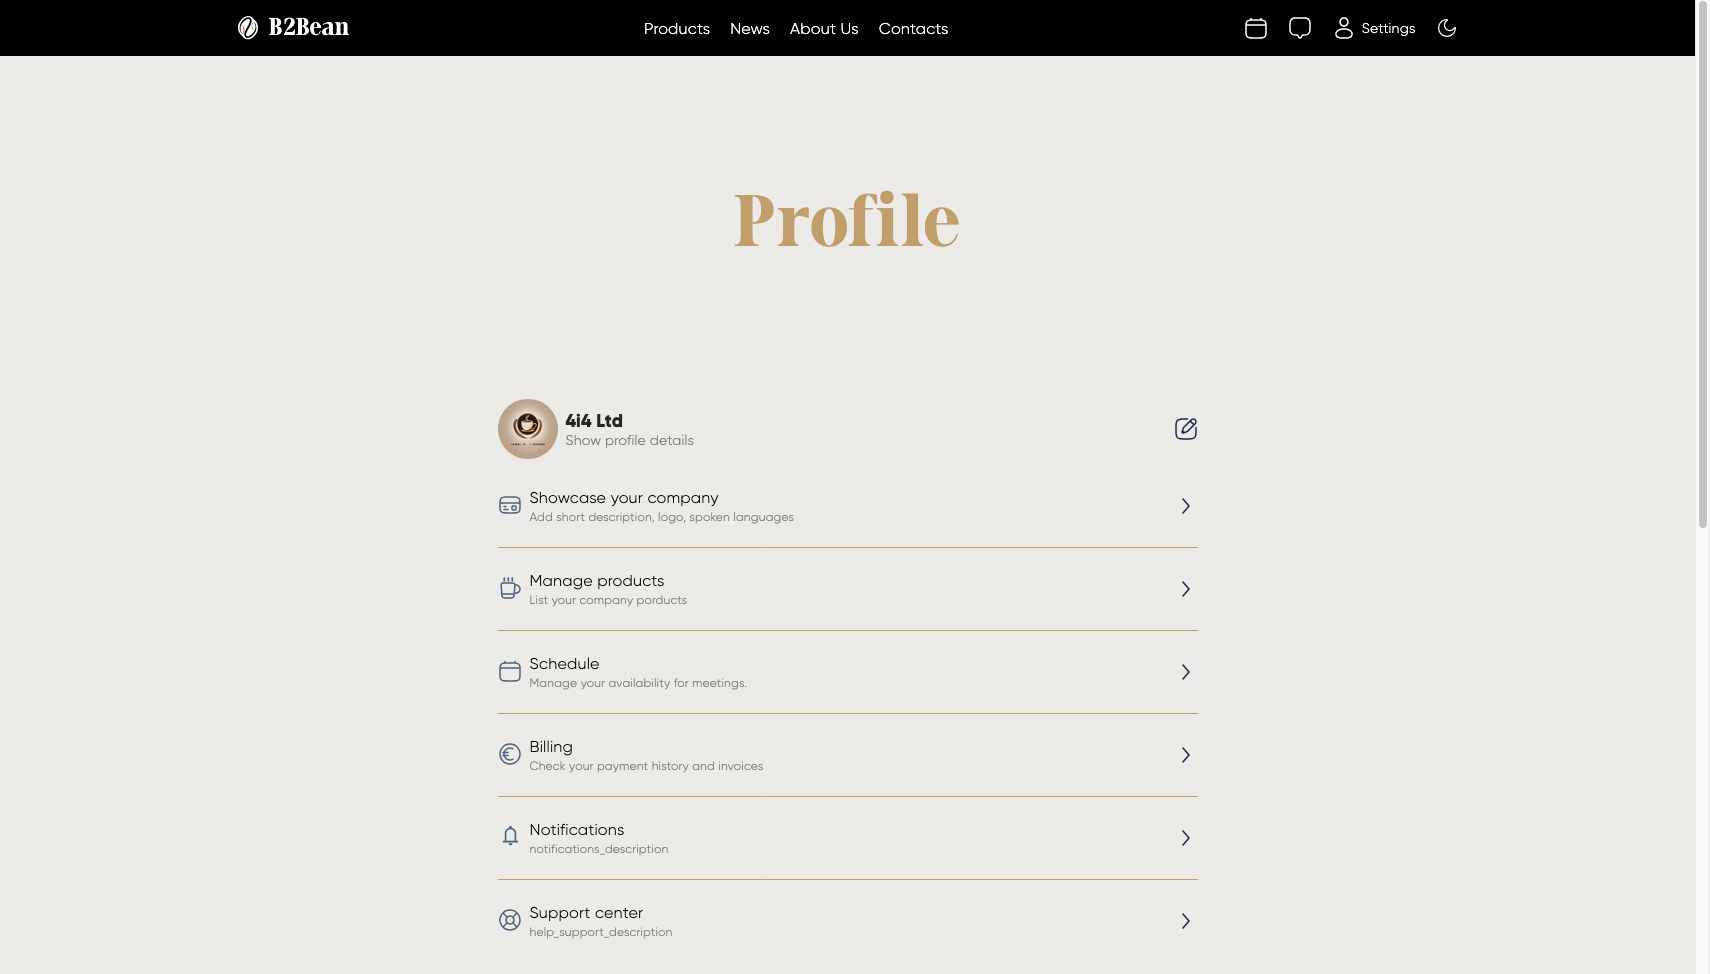Expand the Billing row chevron
The width and height of the screenshot is (1710, 974).
[x=1185, y=755]
